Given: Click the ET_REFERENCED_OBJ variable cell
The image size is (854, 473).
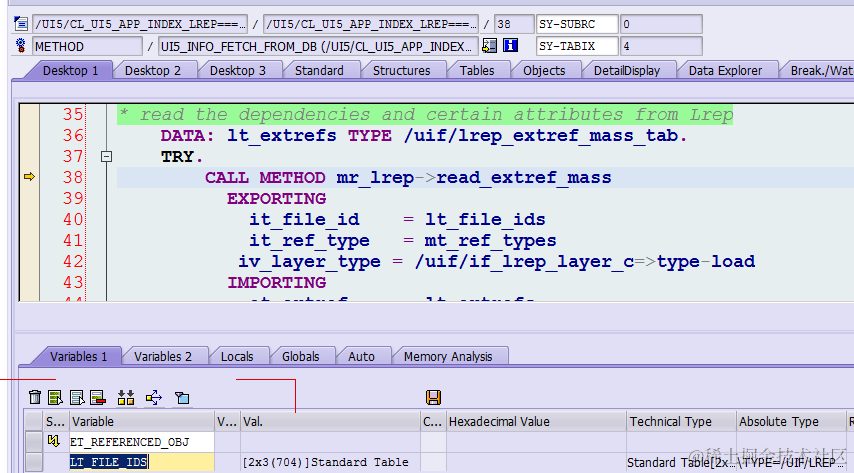Looking at the screenshot, I should [142, 442].
